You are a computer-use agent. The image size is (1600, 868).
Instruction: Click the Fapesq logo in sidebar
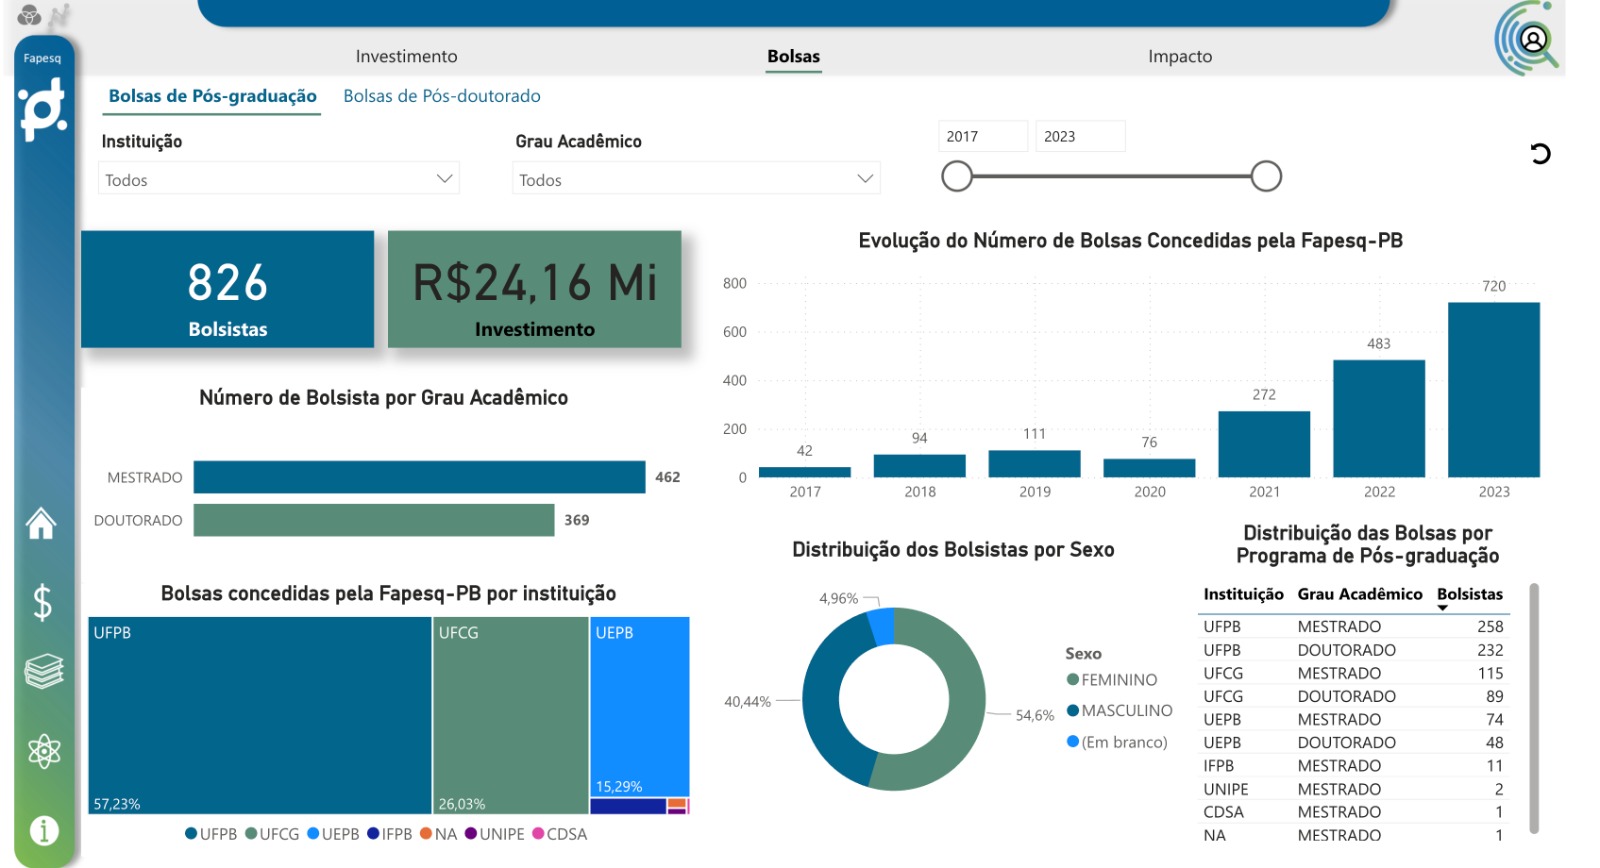pyautogui.click(x=43, y=110)
